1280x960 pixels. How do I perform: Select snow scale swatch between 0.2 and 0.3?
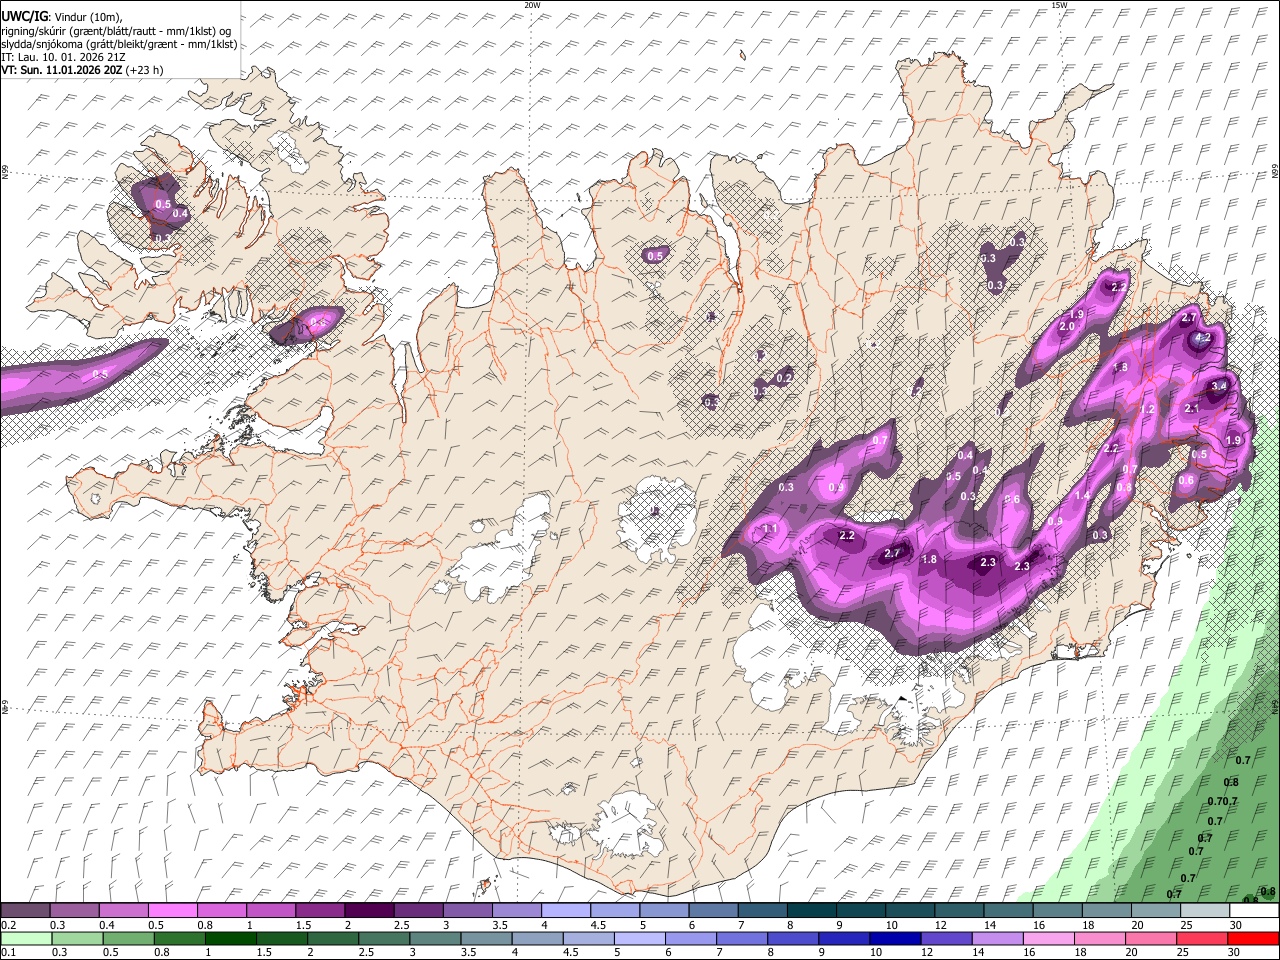25,911
